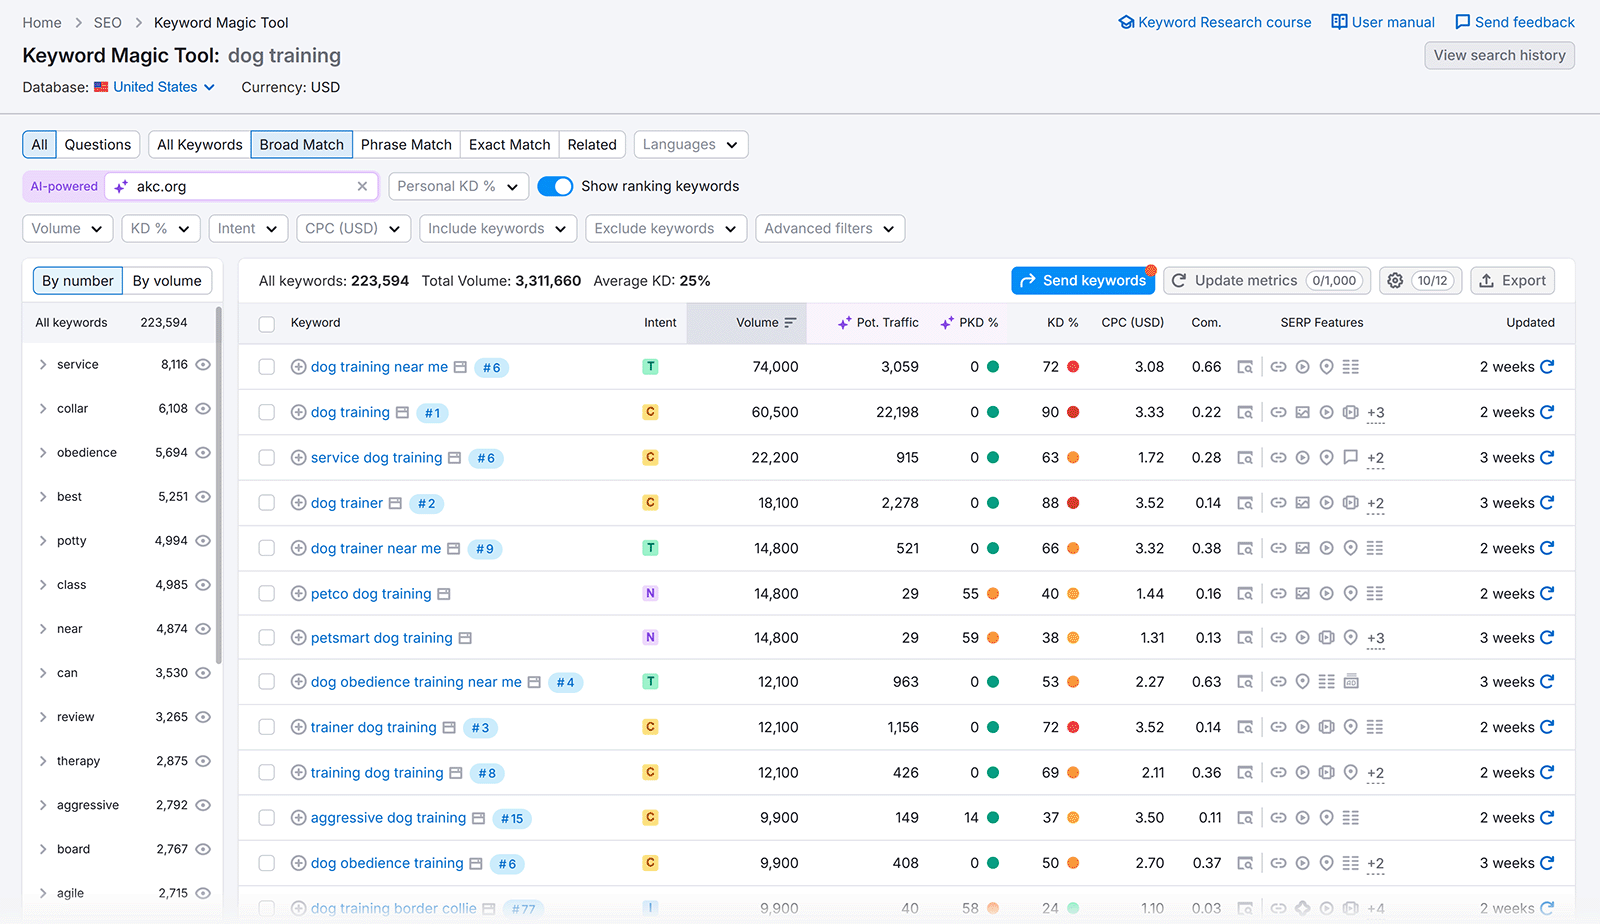
Task: Open View search history
Action: [x=1499, y=55]
